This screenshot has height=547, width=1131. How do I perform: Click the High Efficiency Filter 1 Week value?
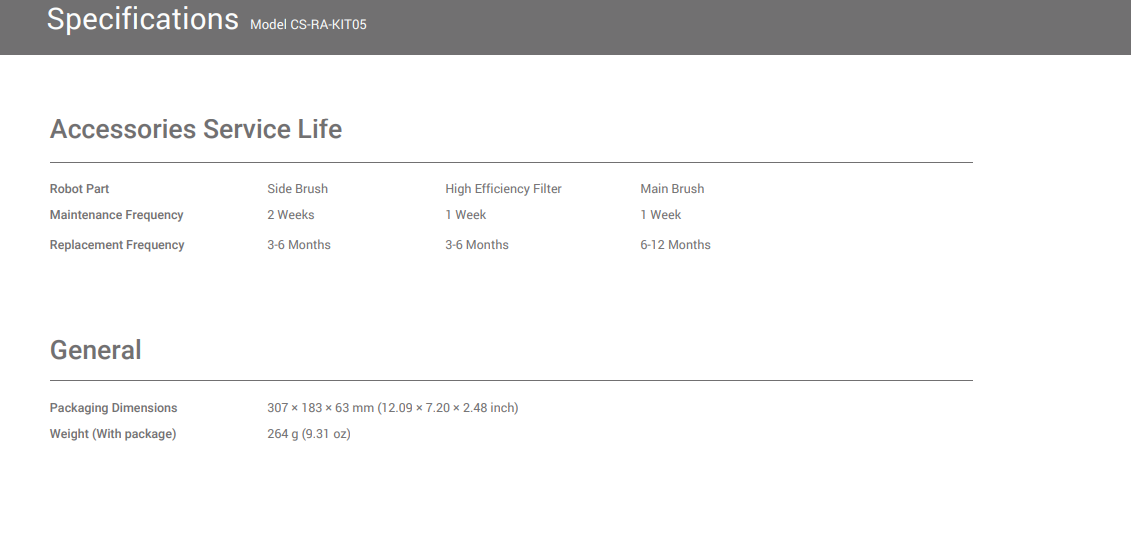[466, 215]
